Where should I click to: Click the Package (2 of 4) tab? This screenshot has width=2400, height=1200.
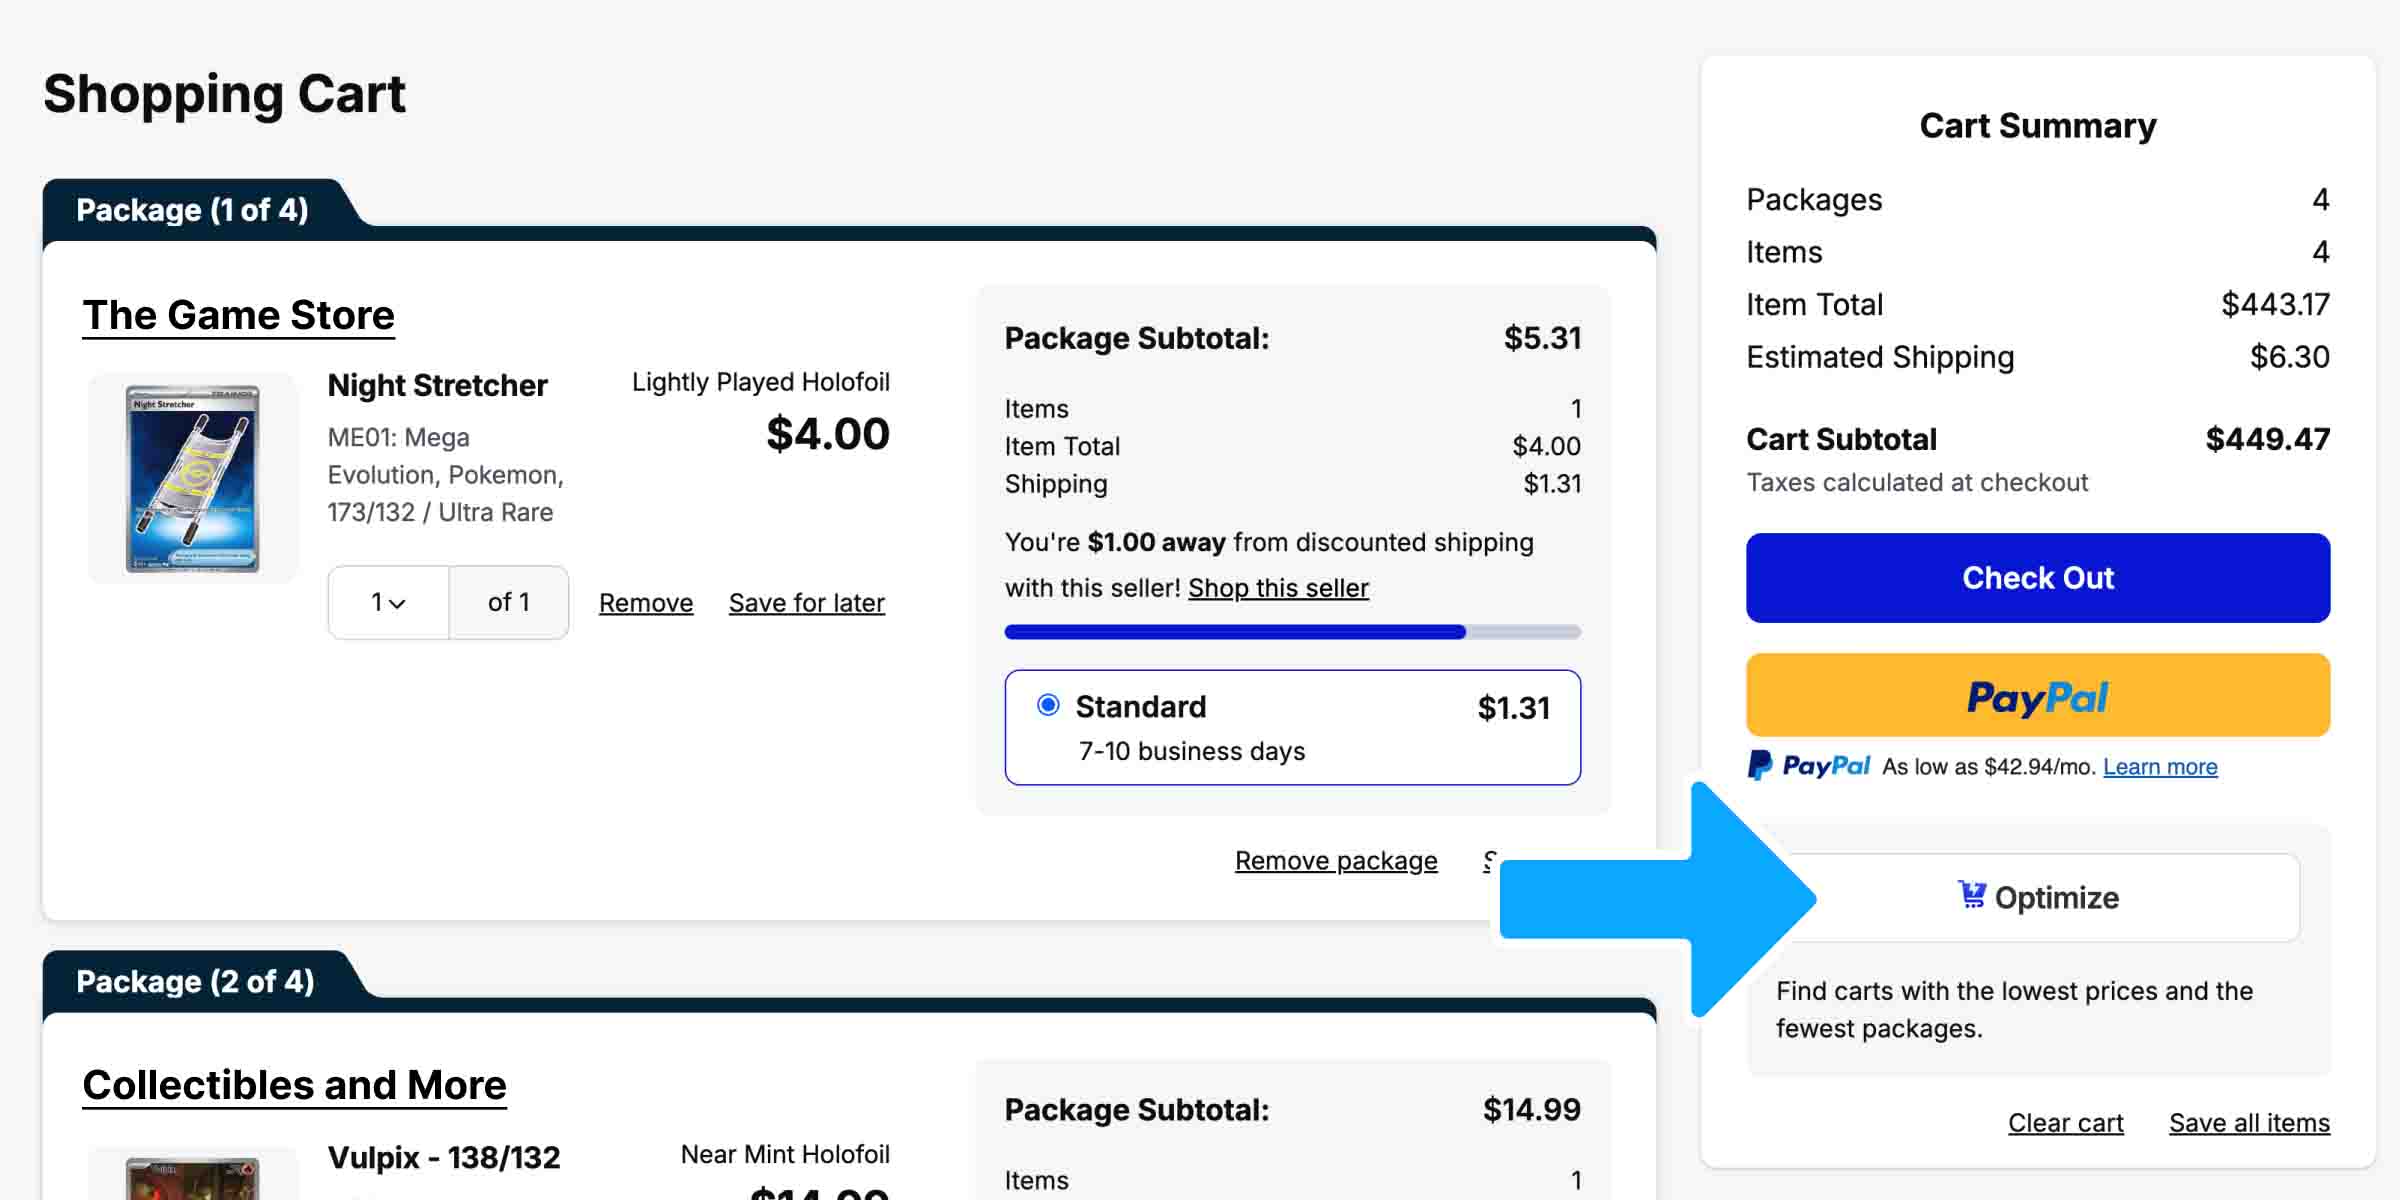tap(195, 982)
